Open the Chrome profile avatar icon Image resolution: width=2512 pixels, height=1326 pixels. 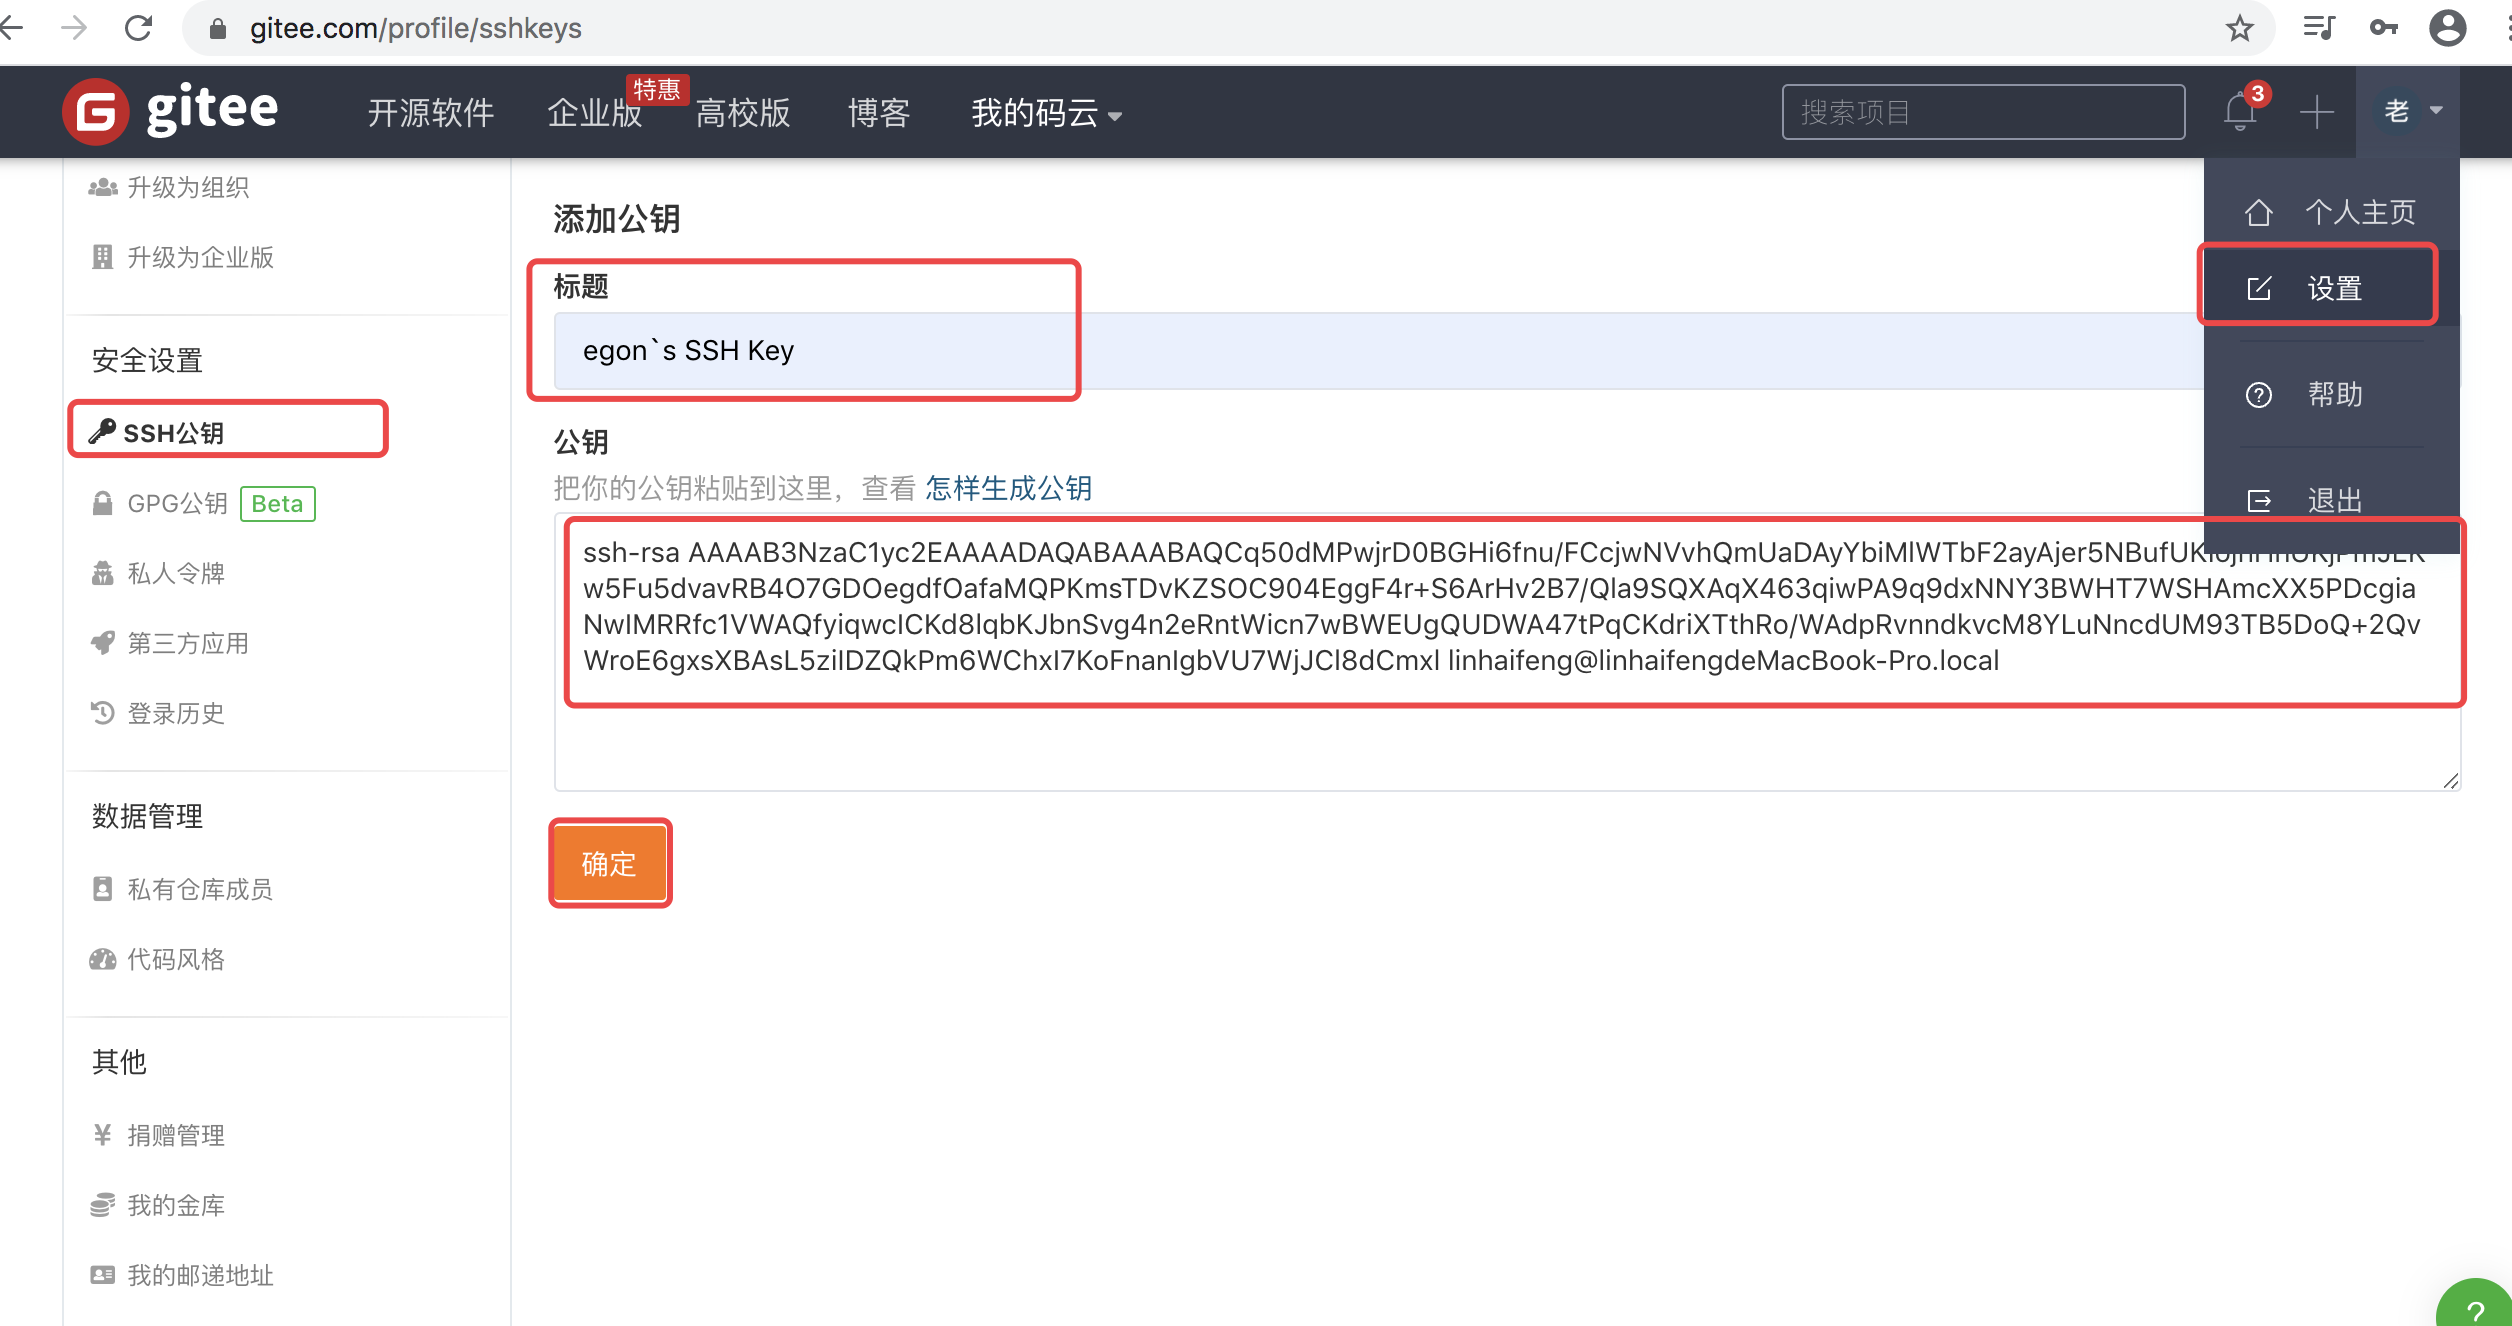point(2447,28)
